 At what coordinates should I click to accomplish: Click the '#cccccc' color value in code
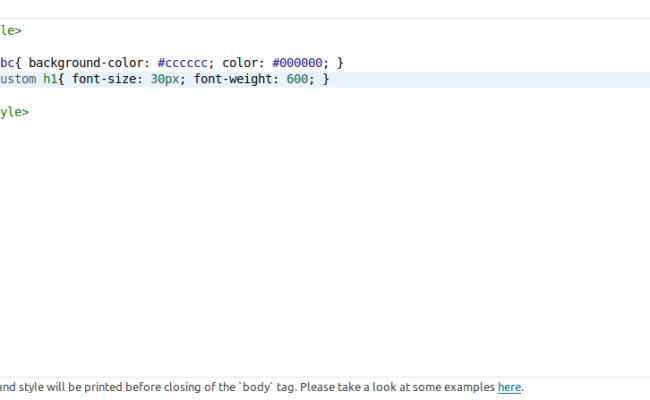click(182, 63)
